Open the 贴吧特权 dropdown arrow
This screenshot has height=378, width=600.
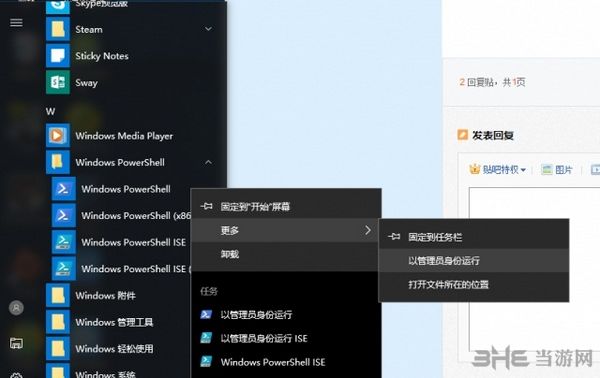click(523, 169)
